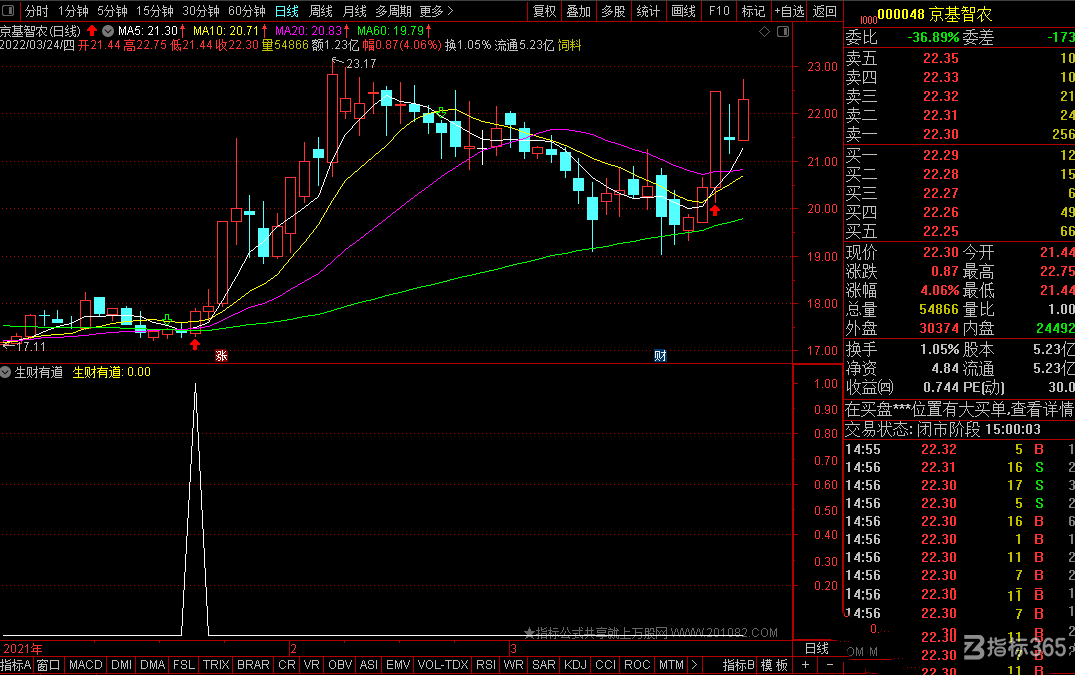Select RSI indicator

pyautogui.click(x=486, y=665)
